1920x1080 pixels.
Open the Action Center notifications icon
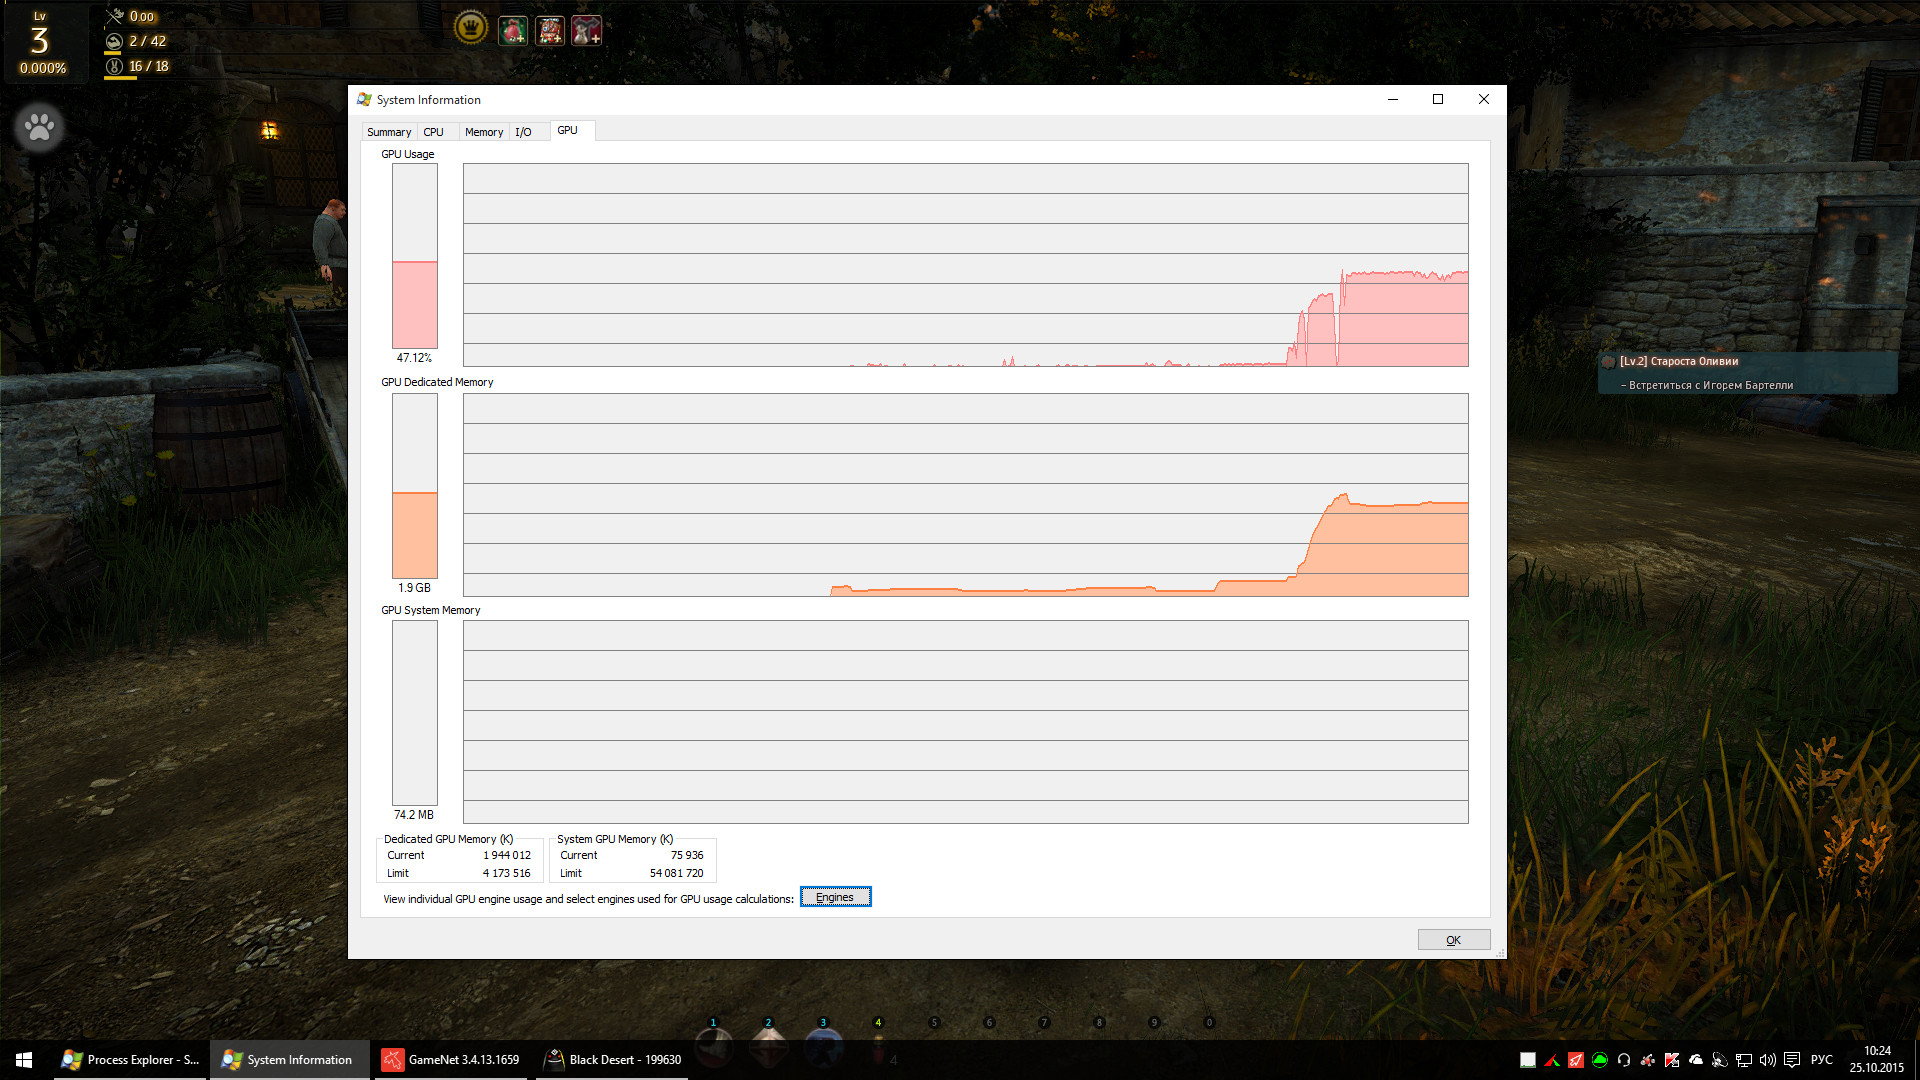tap(1792, 1060)
